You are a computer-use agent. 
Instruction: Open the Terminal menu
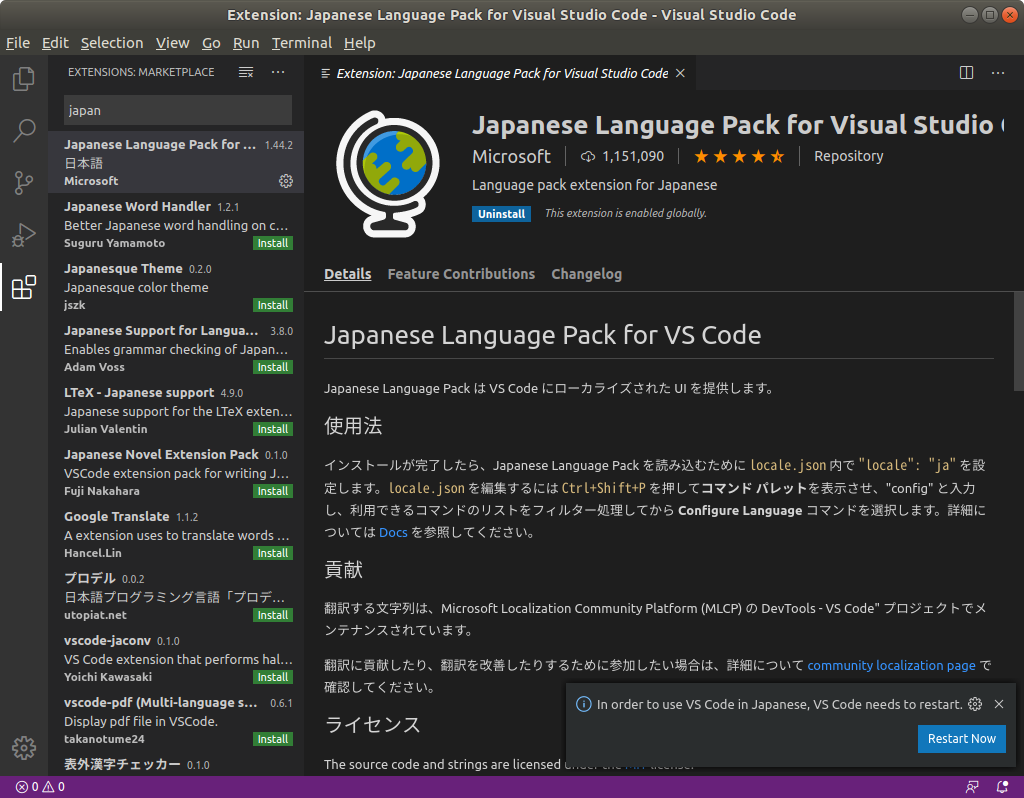point(302,43)
